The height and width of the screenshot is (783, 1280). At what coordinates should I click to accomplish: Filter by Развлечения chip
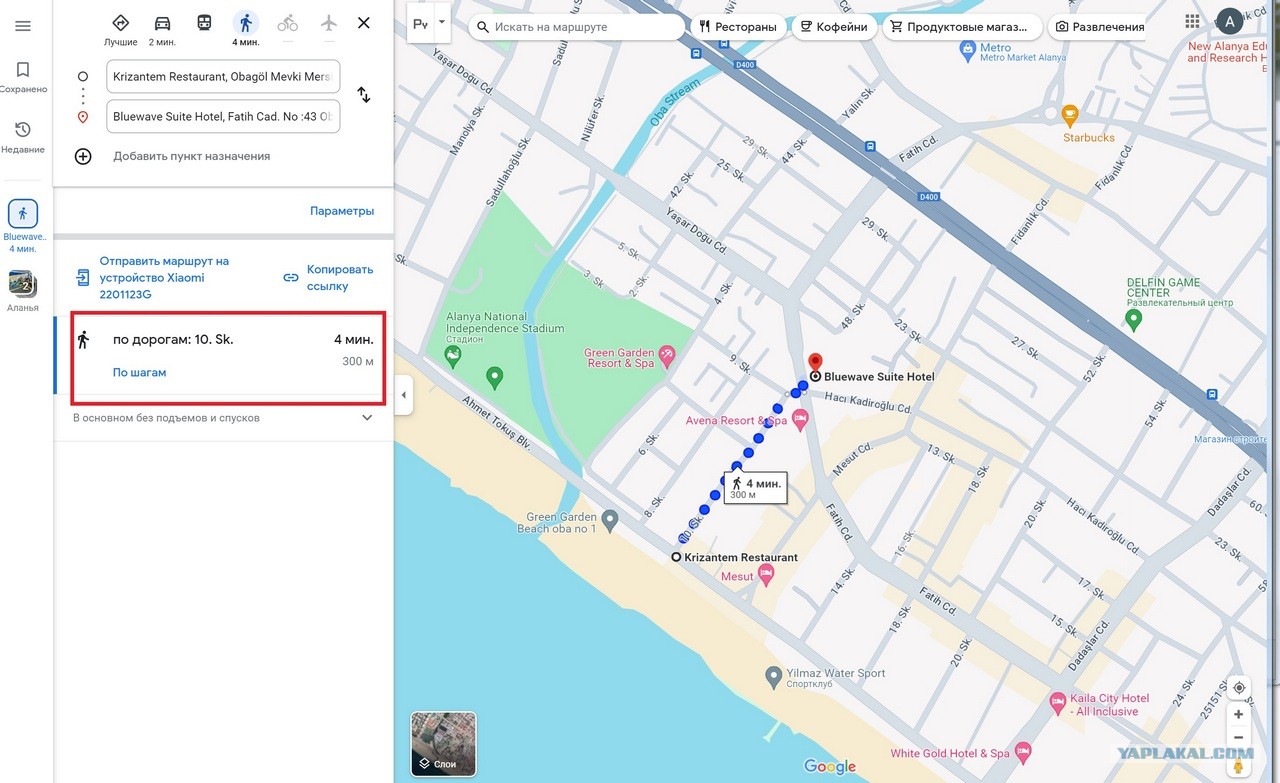point(1099,27)
